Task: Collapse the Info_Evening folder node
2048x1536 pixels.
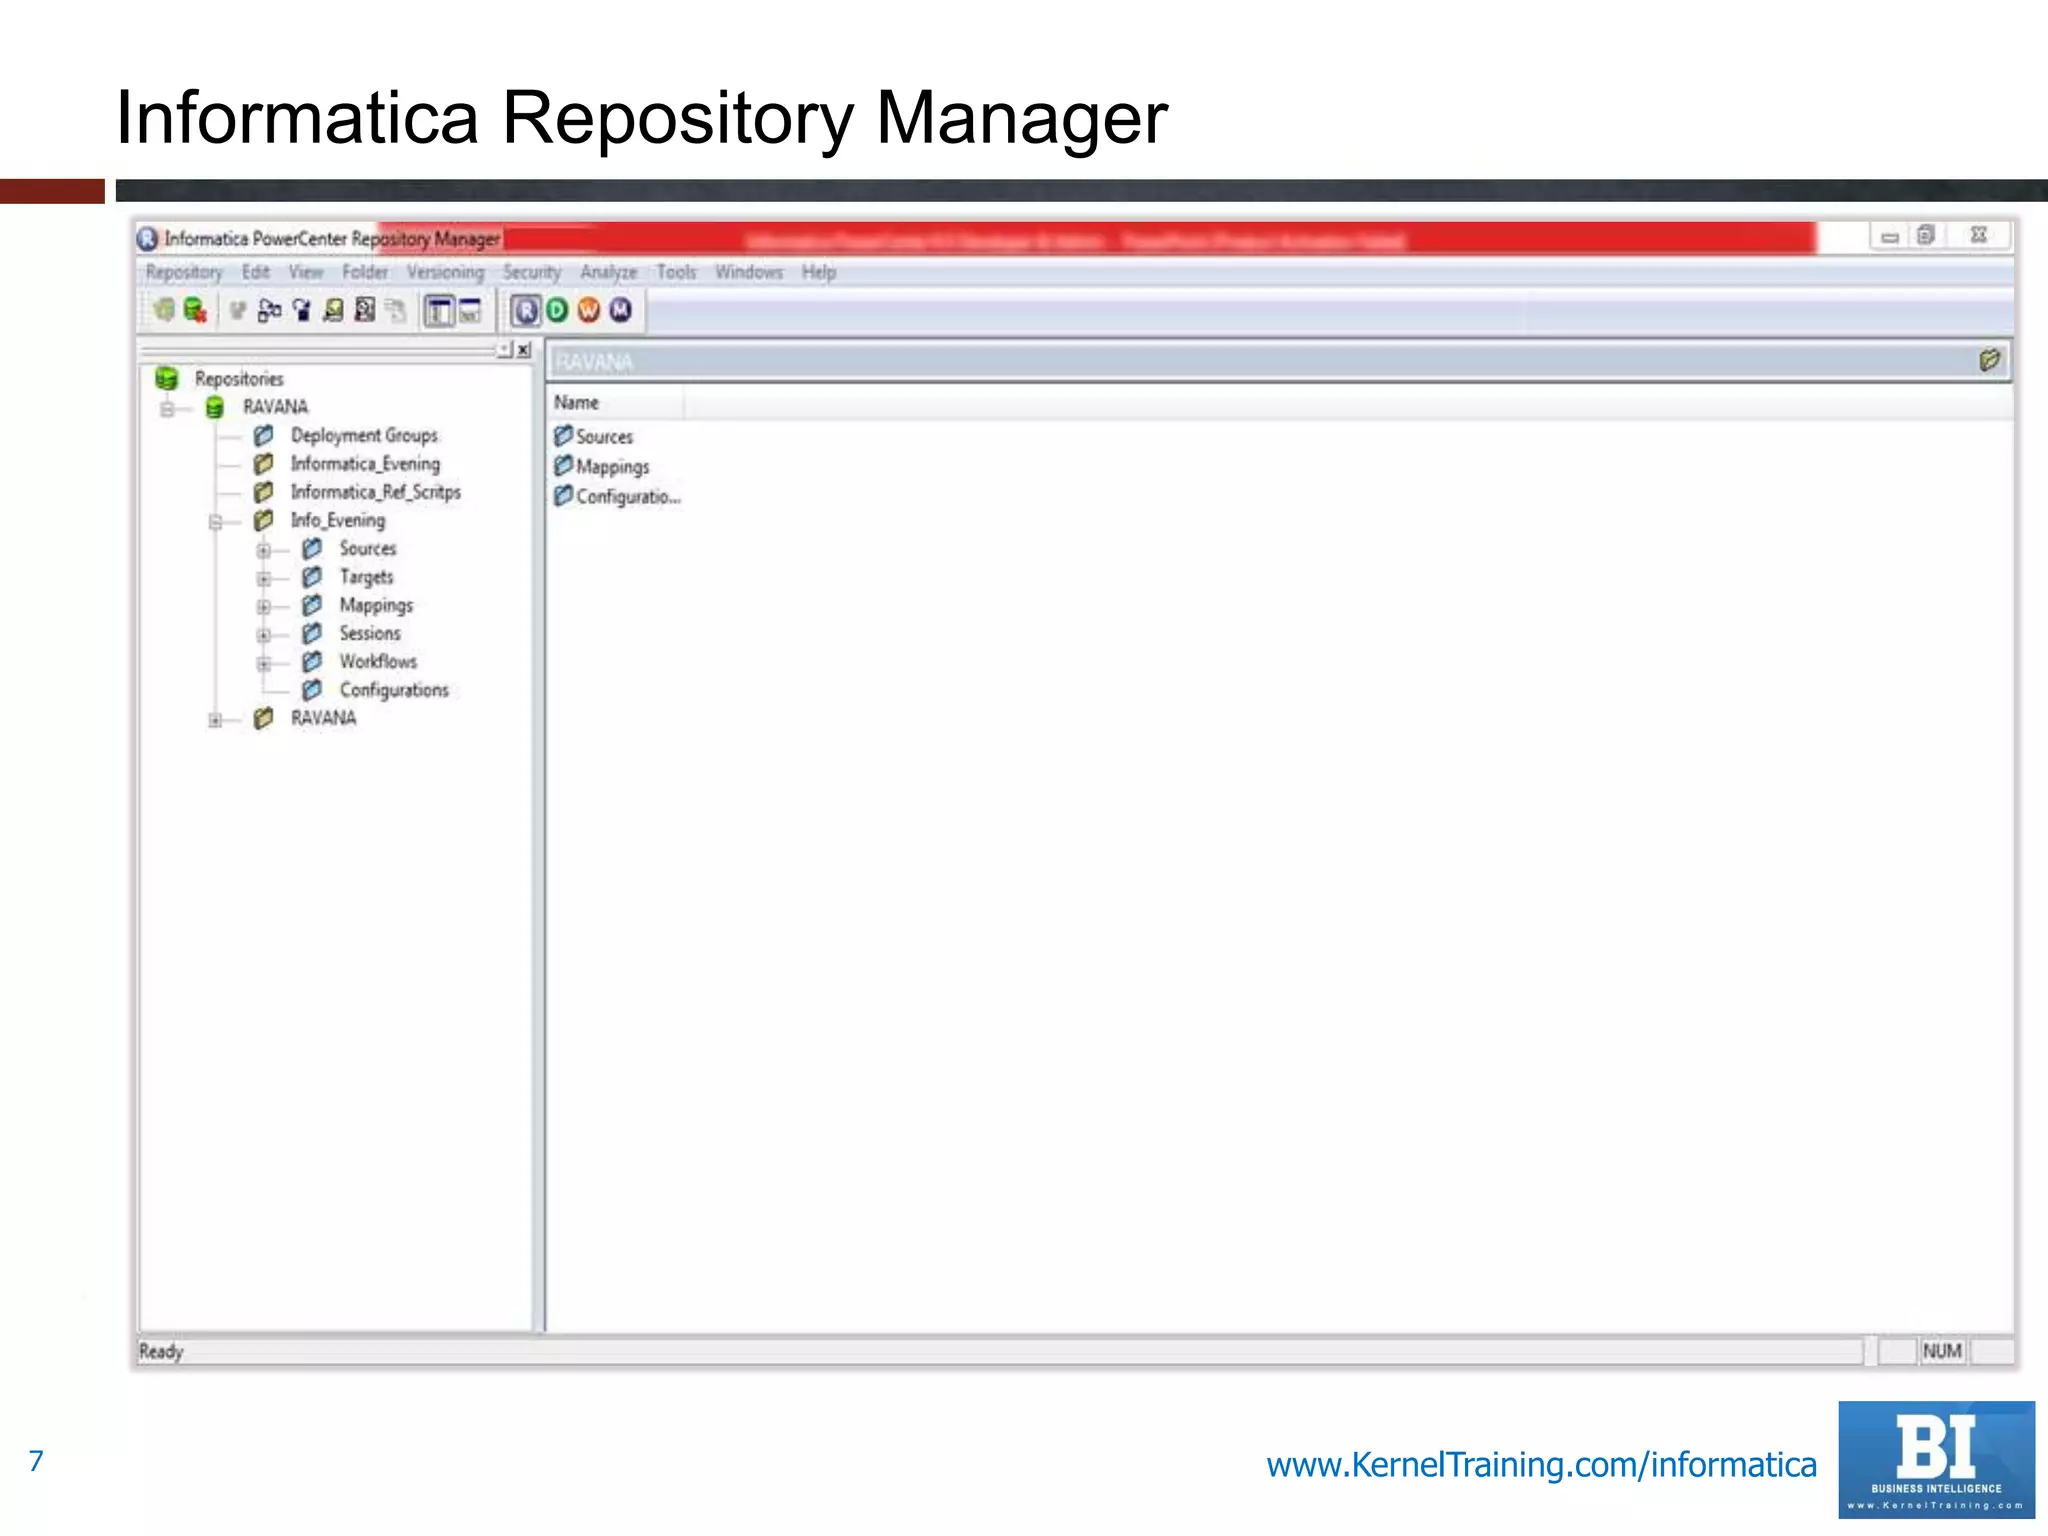Action: [x=215, y=522]
